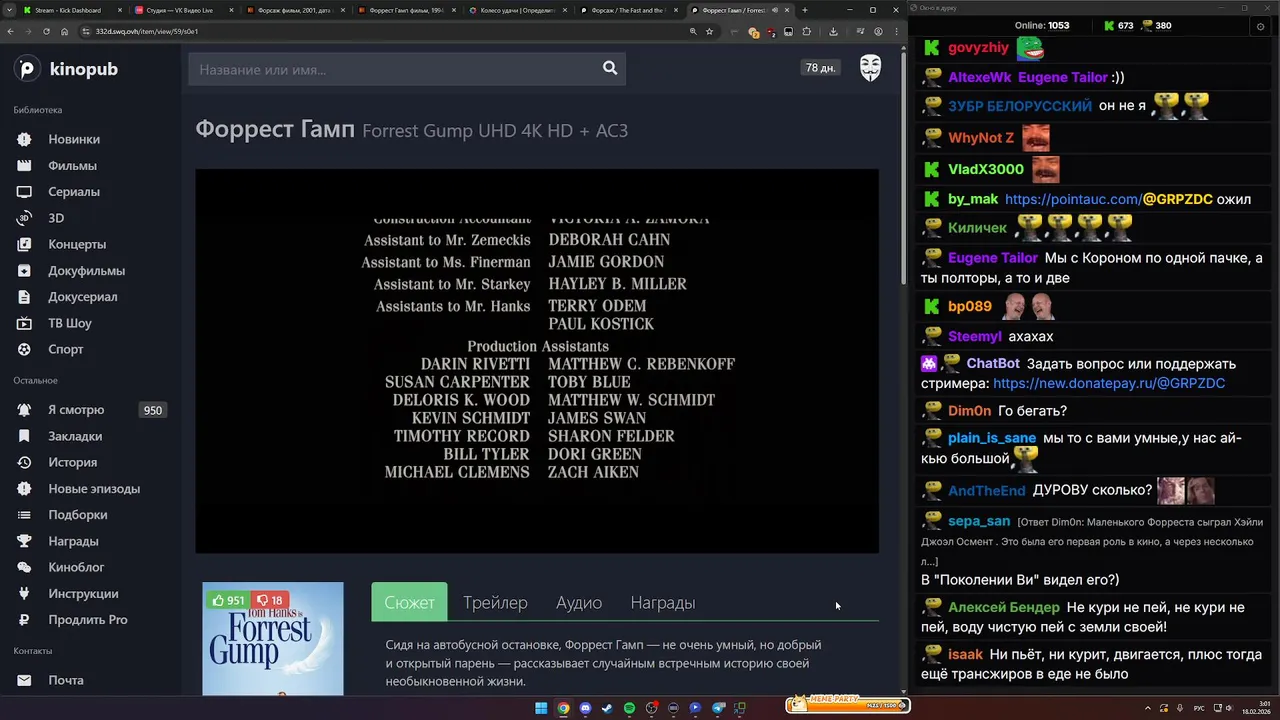
Task: Go to ТВ Шоу section
Action: tap(70, 323)
